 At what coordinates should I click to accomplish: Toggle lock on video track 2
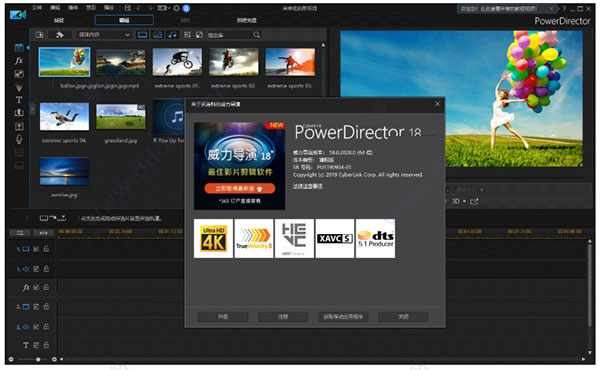point(46,306)
